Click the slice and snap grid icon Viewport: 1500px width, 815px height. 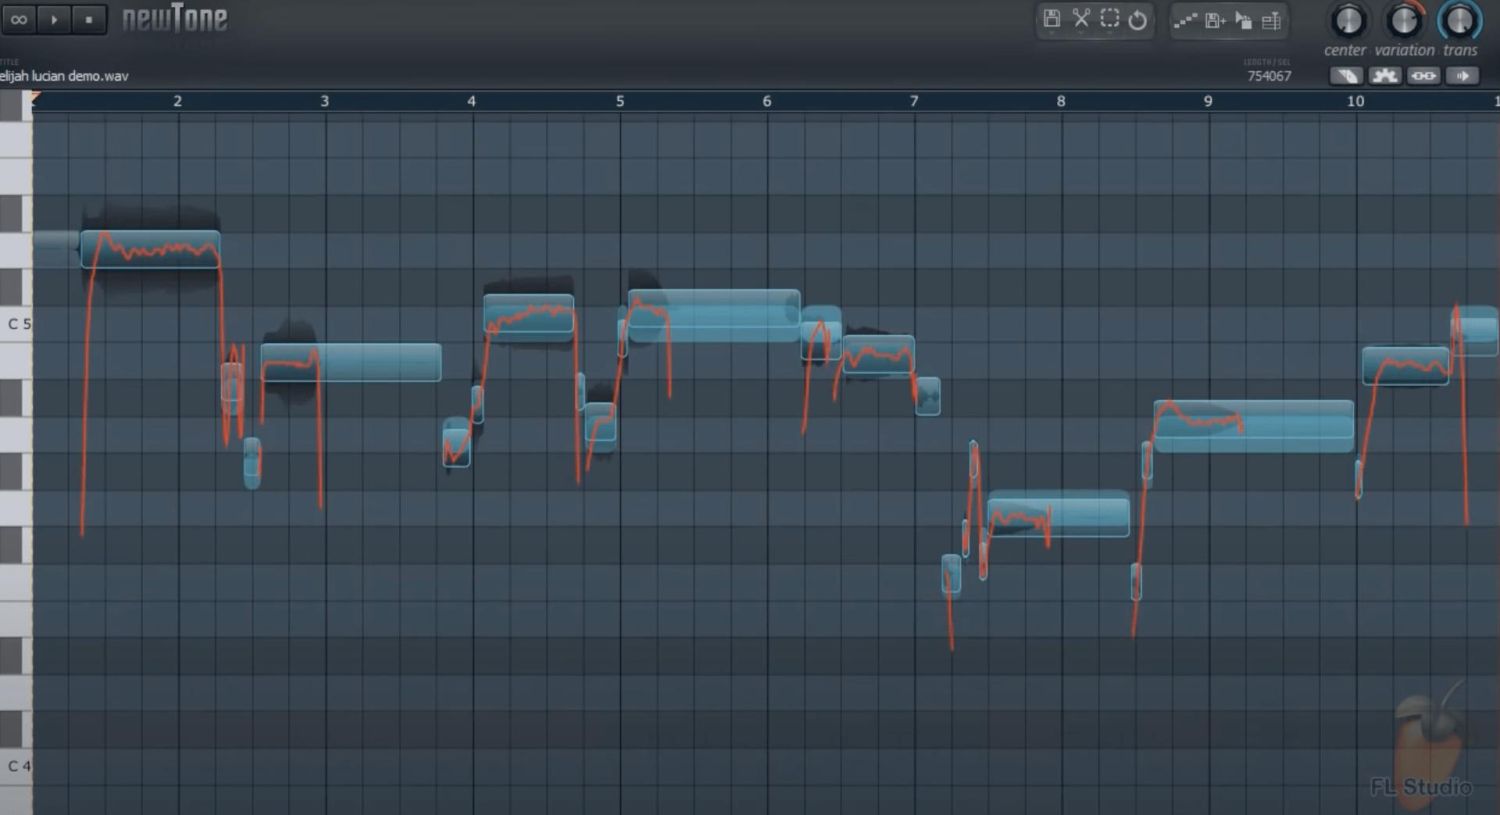1272,20
